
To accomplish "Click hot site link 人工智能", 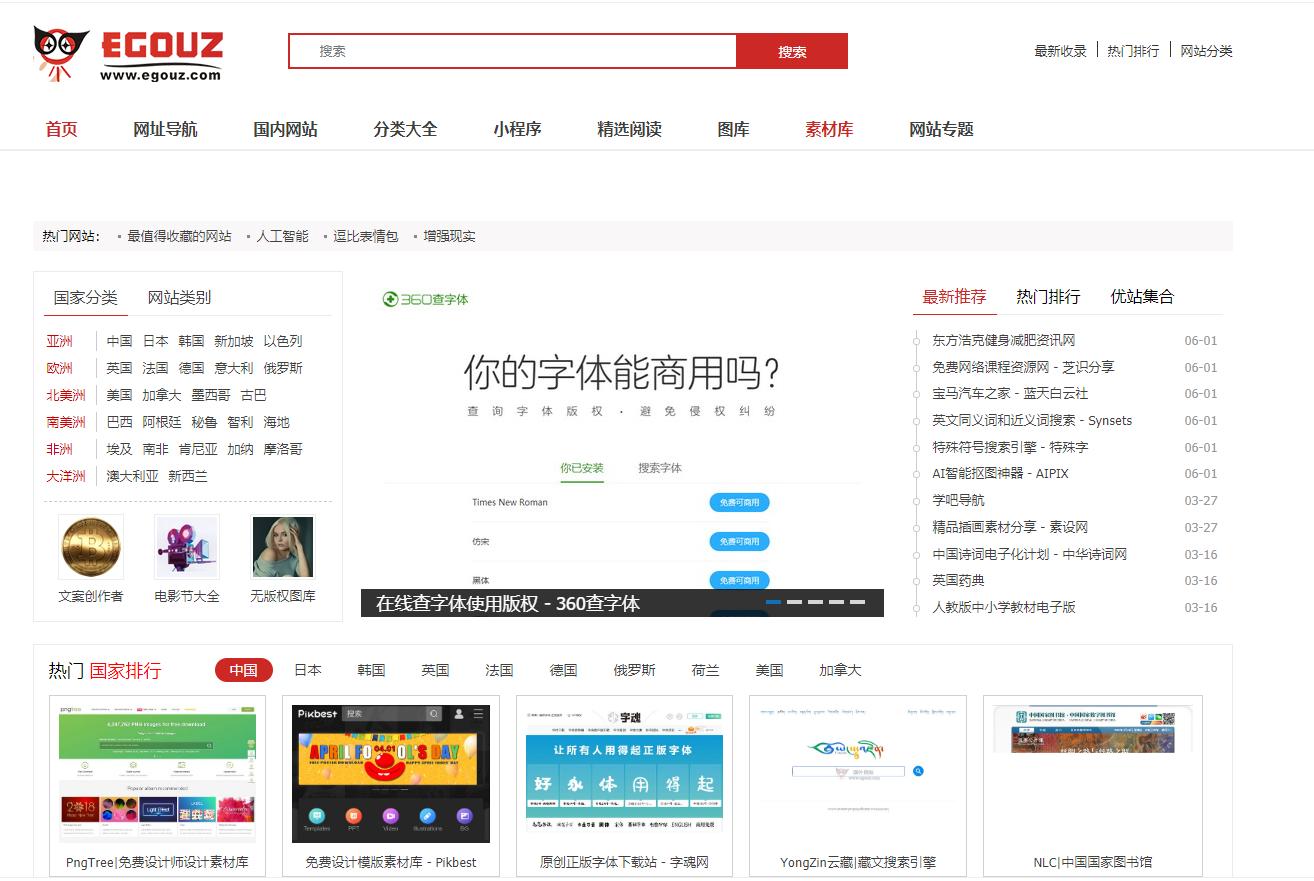I will (x=282, y=236).
